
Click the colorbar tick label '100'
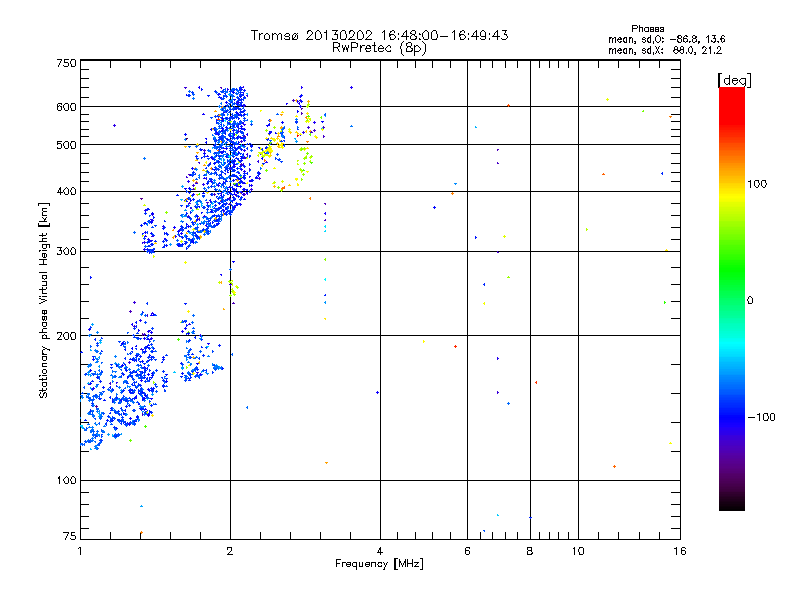pos(757,184)
